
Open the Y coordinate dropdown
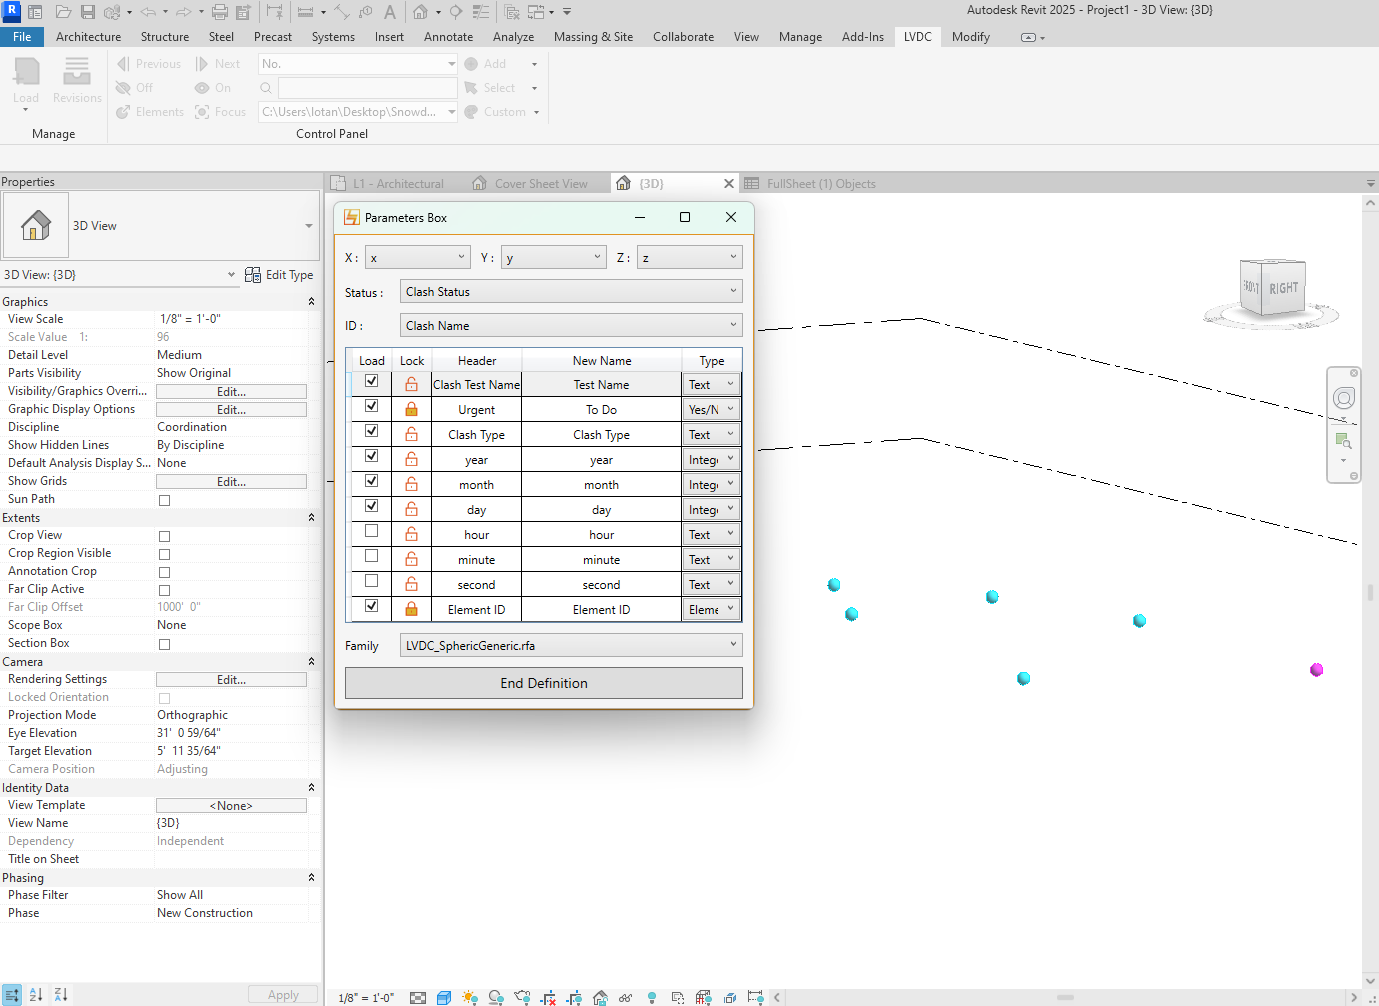pyautogui.click(x=553, y=258)
